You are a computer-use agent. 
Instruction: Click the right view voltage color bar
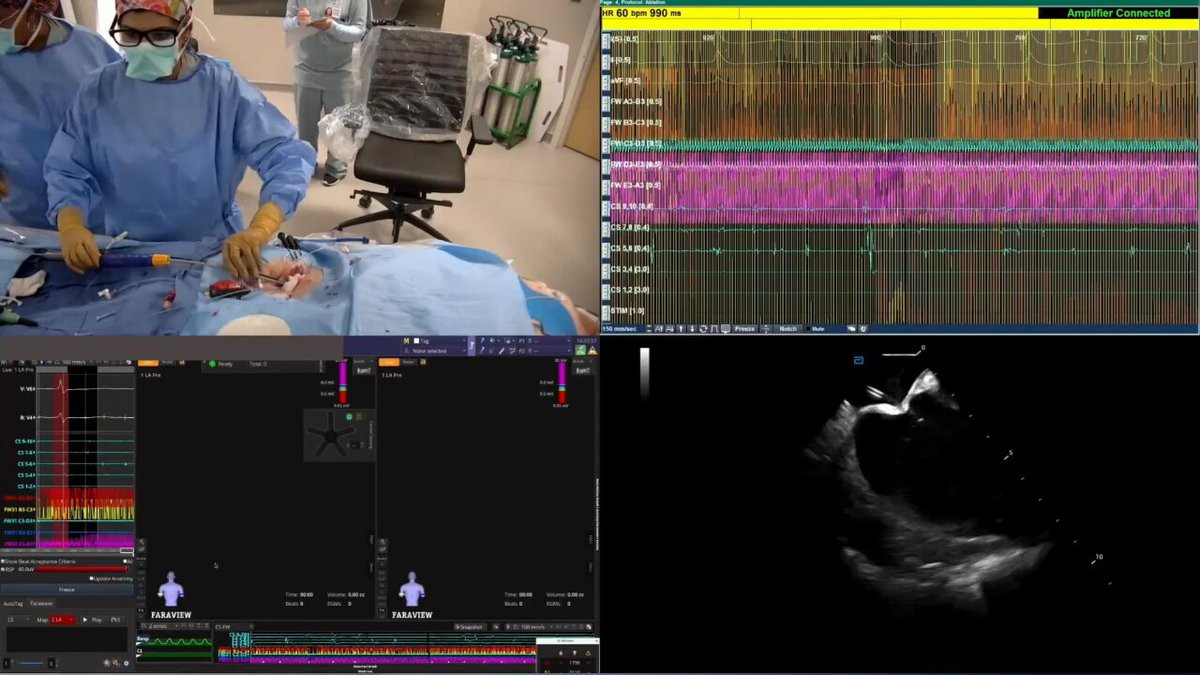click(561, 383)
